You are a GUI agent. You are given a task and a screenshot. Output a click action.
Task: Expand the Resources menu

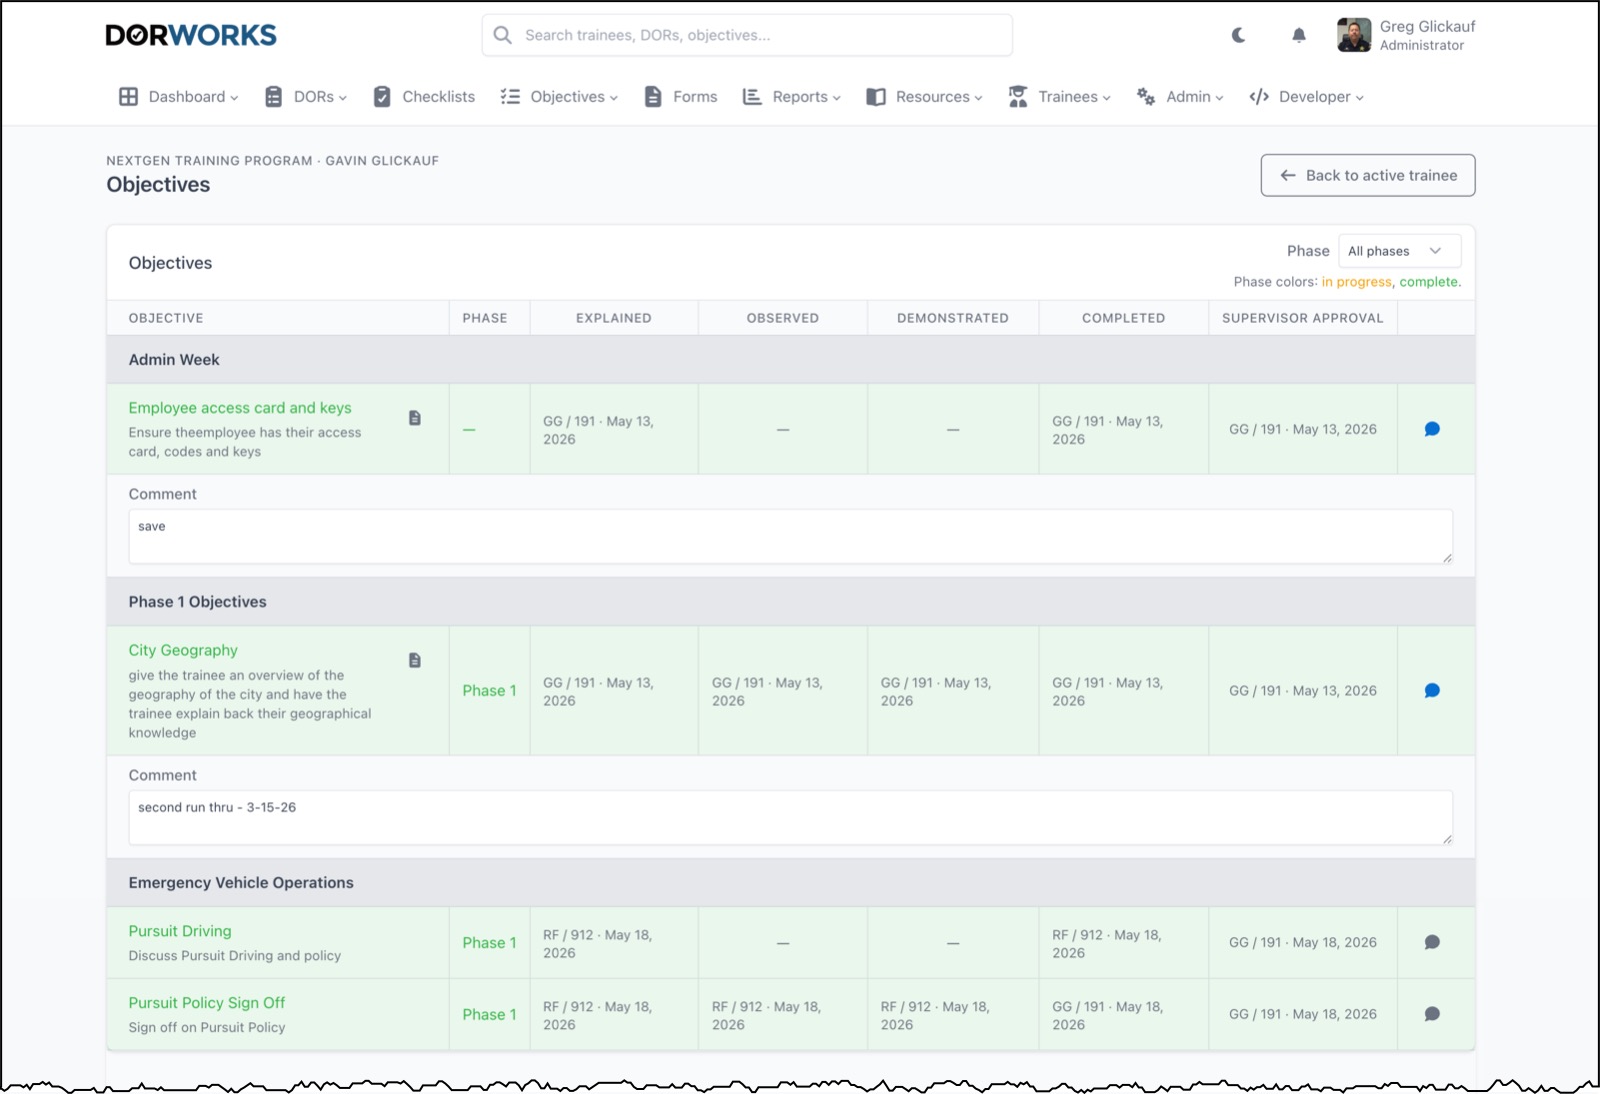point(925,97)
